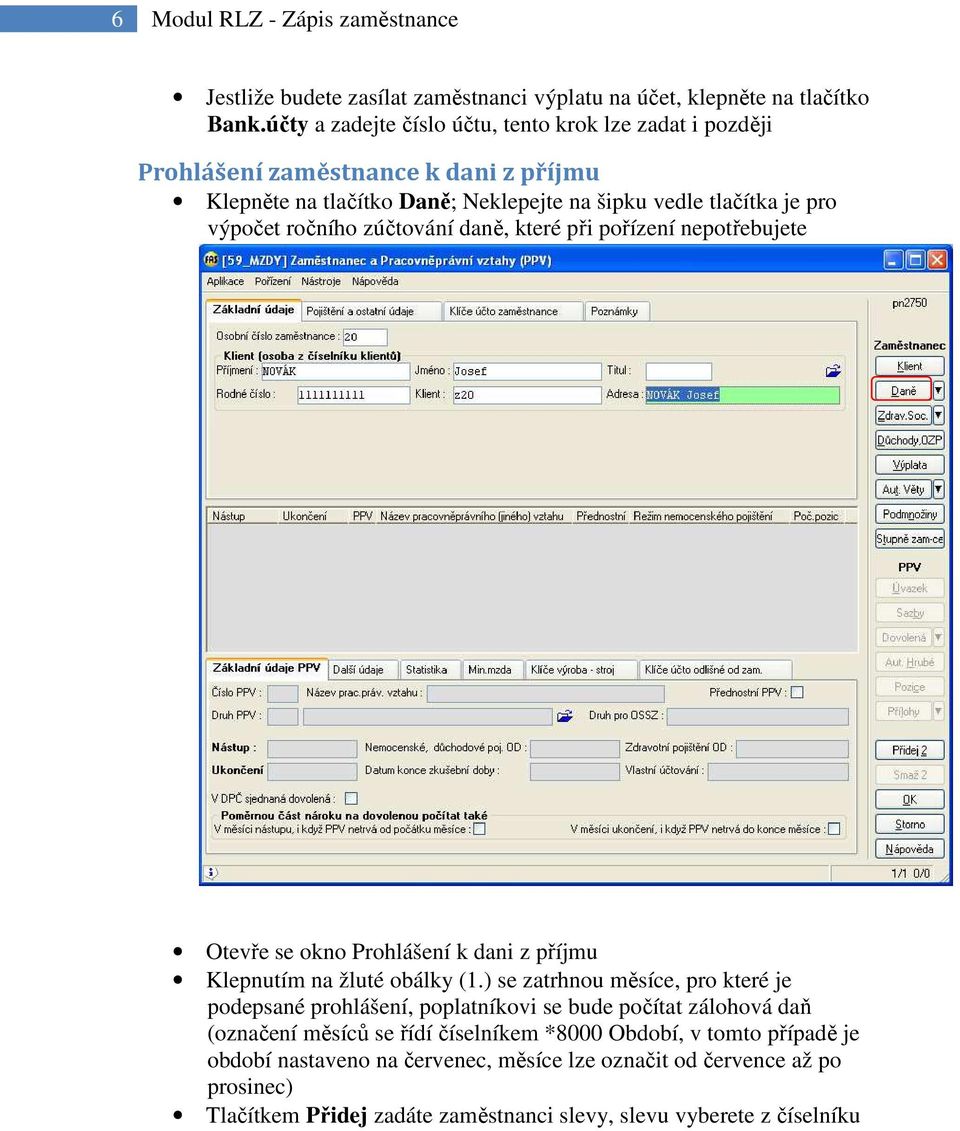
Task: Click the application icon in title bar
Action: (x=211, y=260)
